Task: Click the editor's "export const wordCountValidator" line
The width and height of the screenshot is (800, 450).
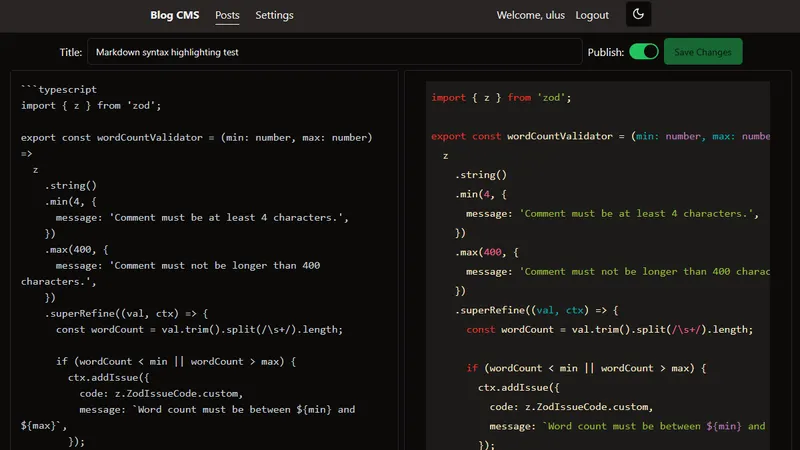Action: pyautogui.click(x=196, y=138)
